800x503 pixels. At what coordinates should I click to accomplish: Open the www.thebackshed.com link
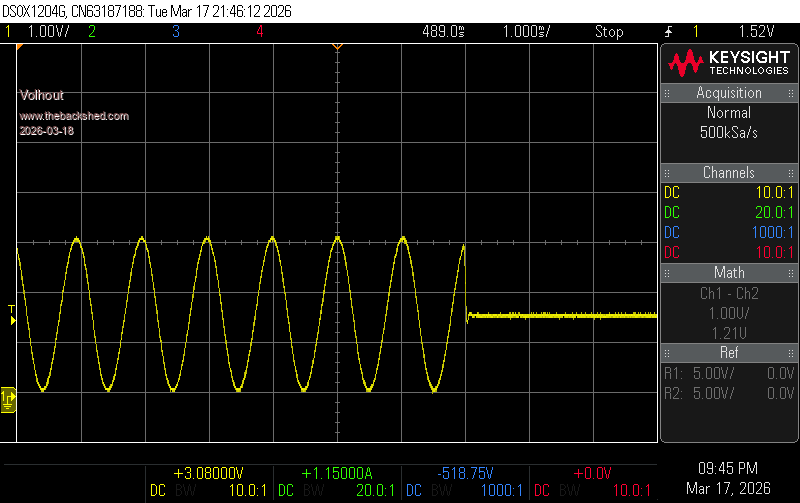click(x=74, y=116)
